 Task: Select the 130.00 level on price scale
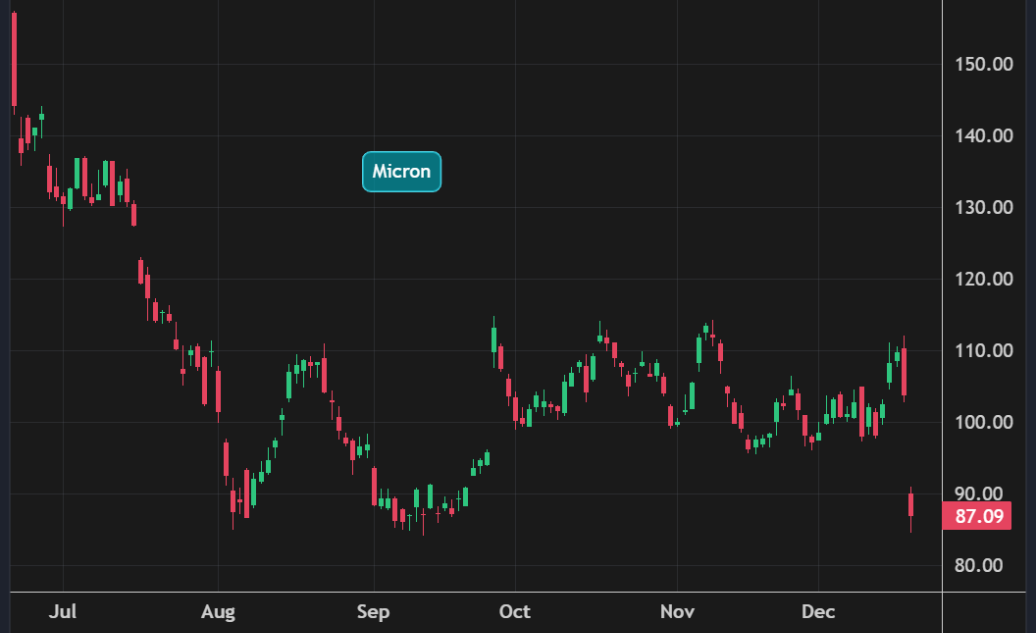pos(979,207)
